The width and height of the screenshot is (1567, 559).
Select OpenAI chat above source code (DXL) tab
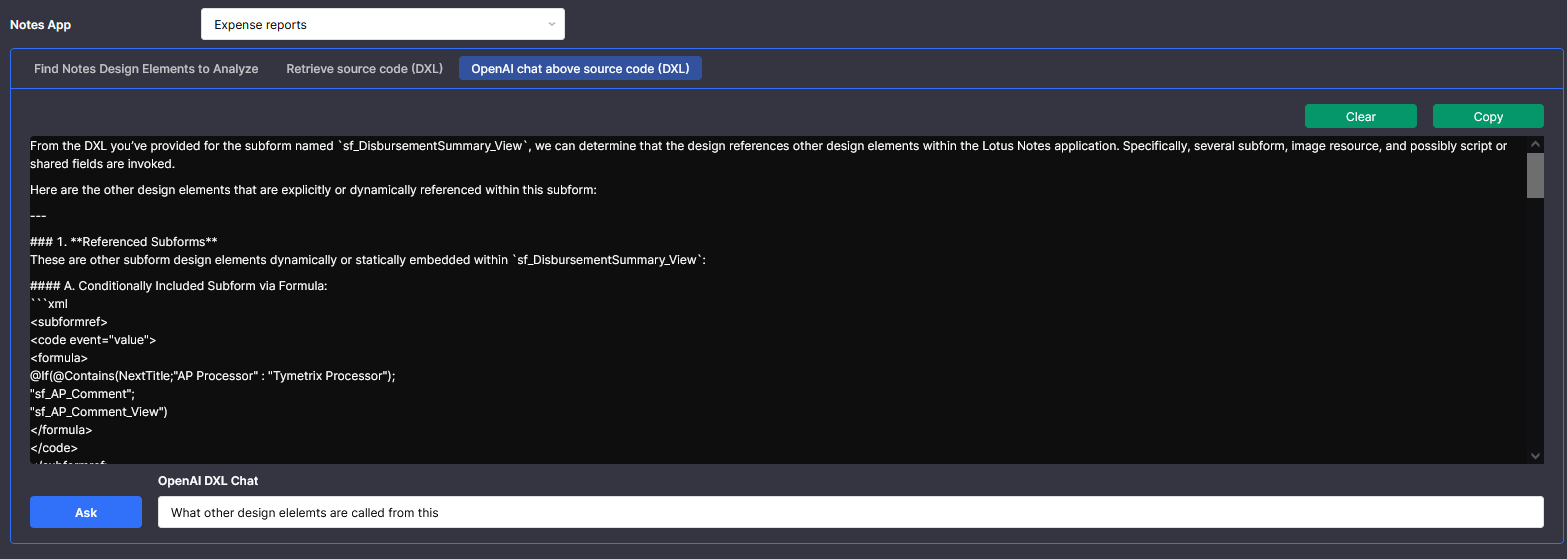tap(580, 69)
